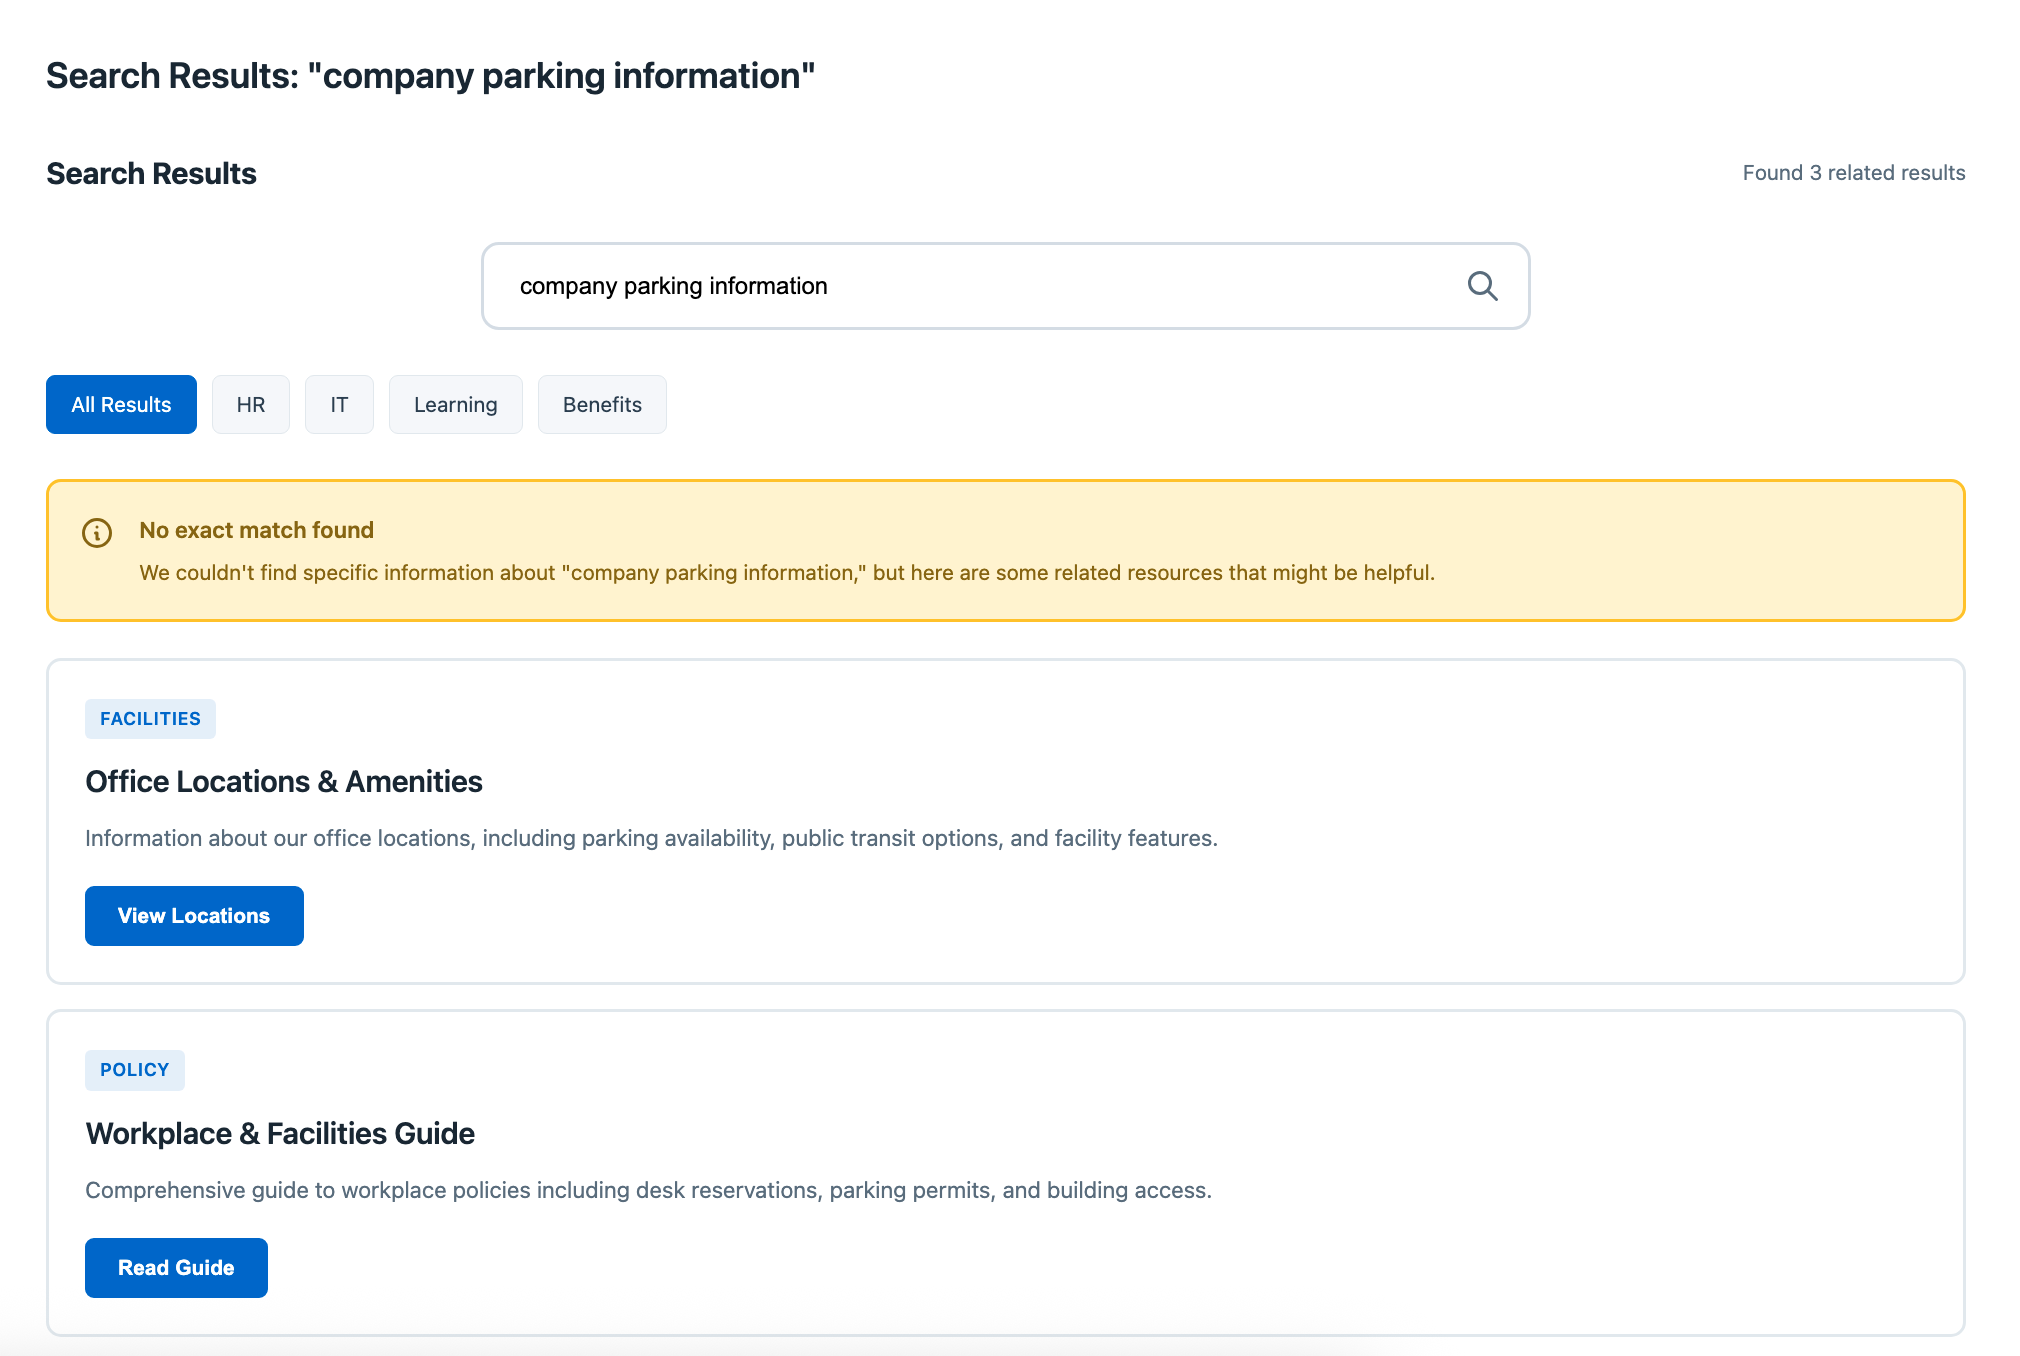2020x1356 pixels.
Task: Click the office locations description text
Action: (x=651, y=838)
